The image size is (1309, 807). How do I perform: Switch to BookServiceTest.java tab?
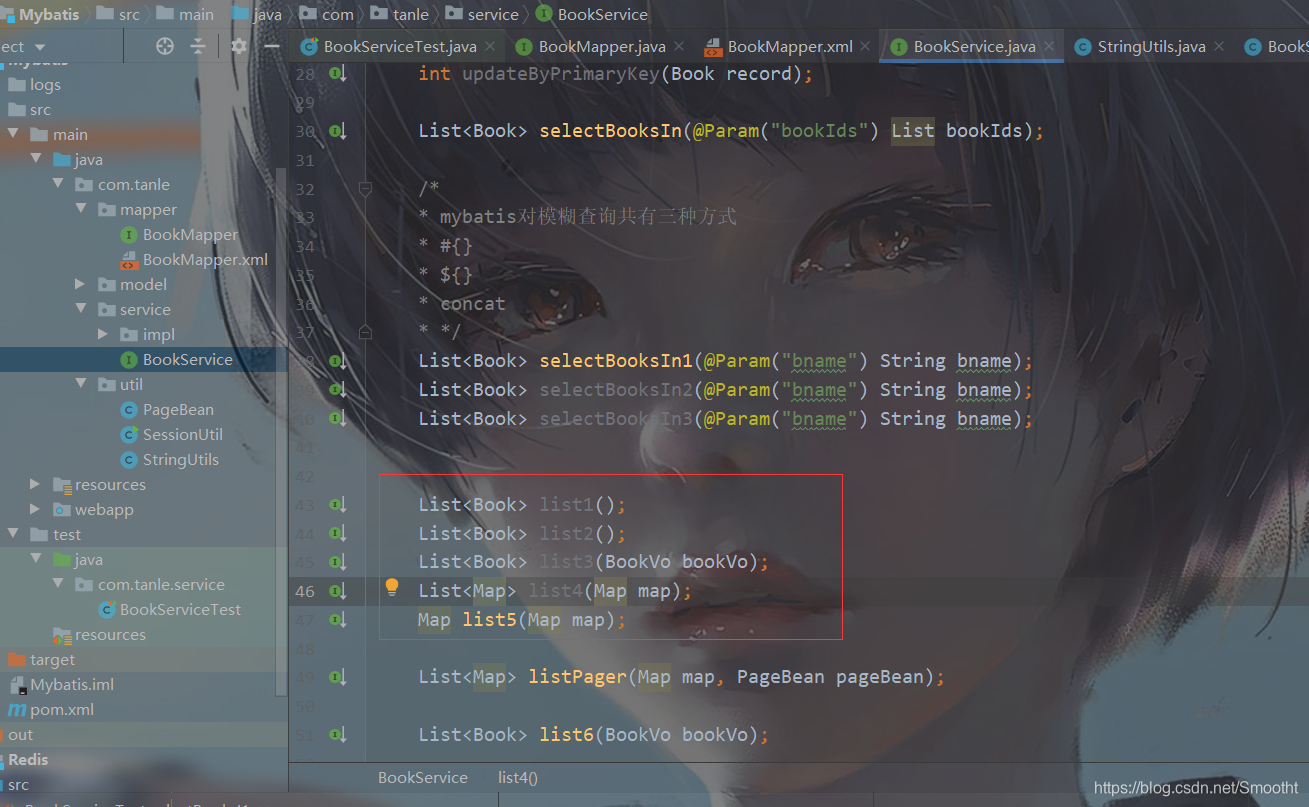point(400,46)
